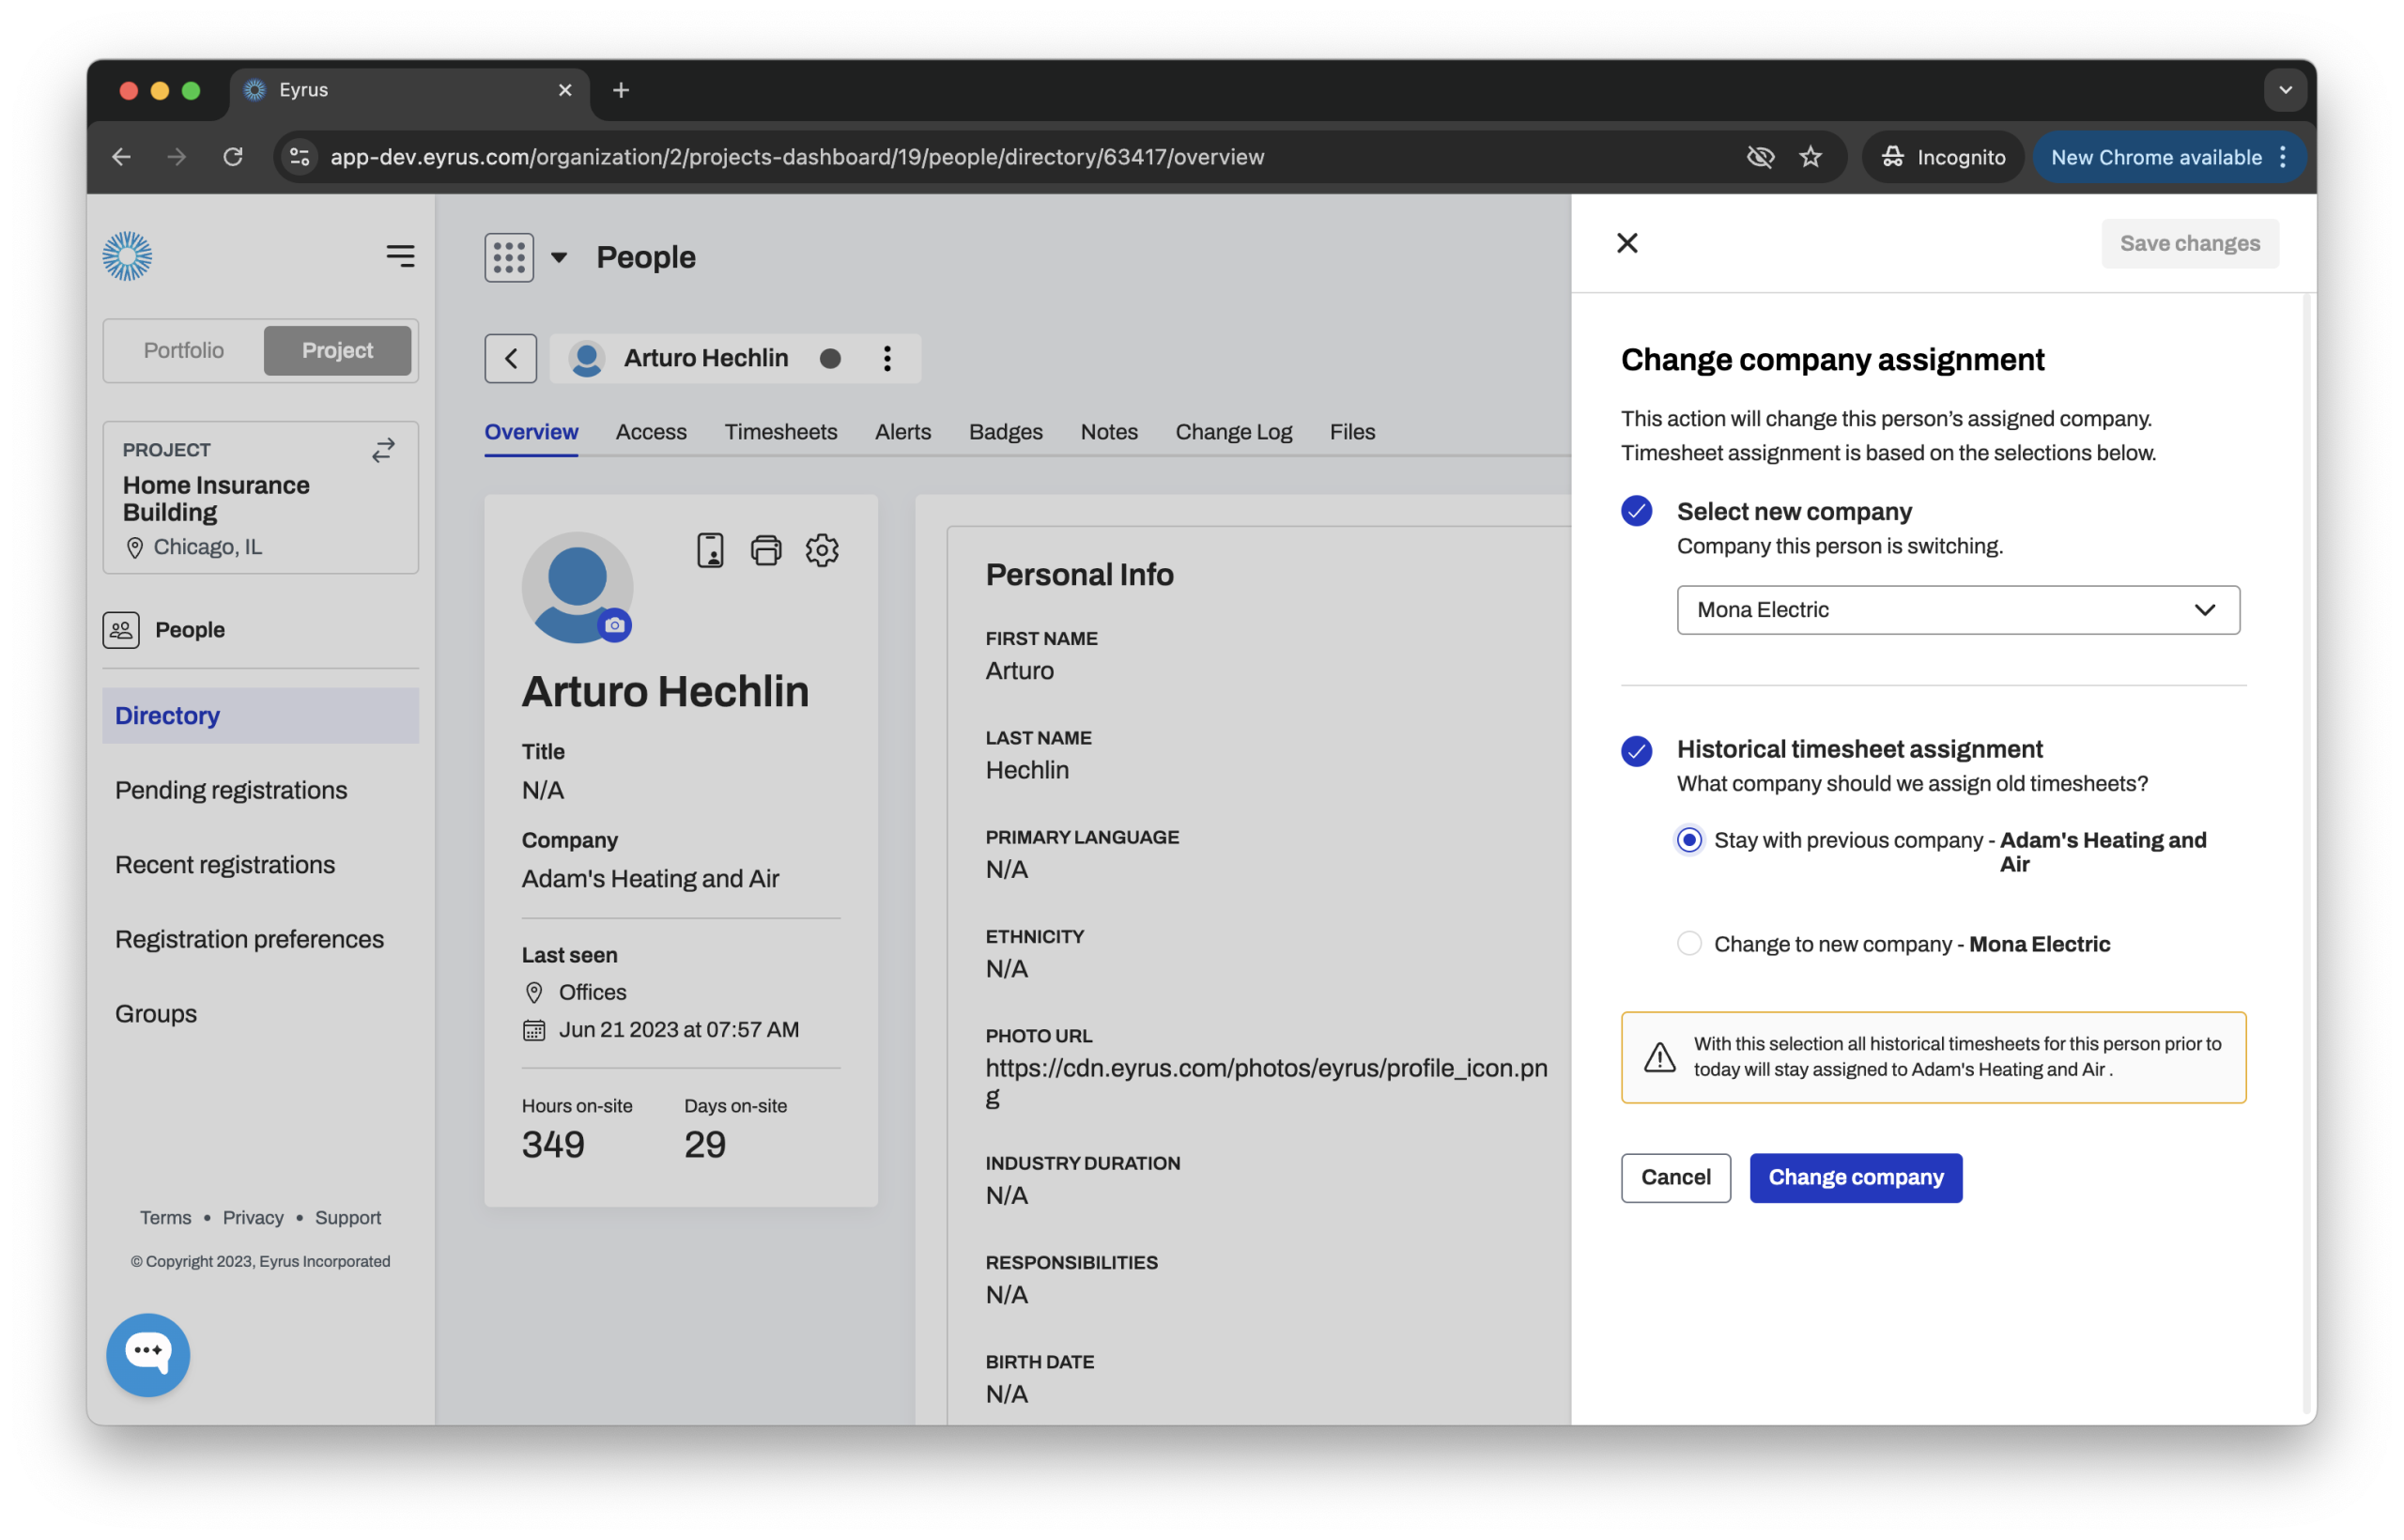Open the mobile badge icon on profile card

click(x=710, y=550)
